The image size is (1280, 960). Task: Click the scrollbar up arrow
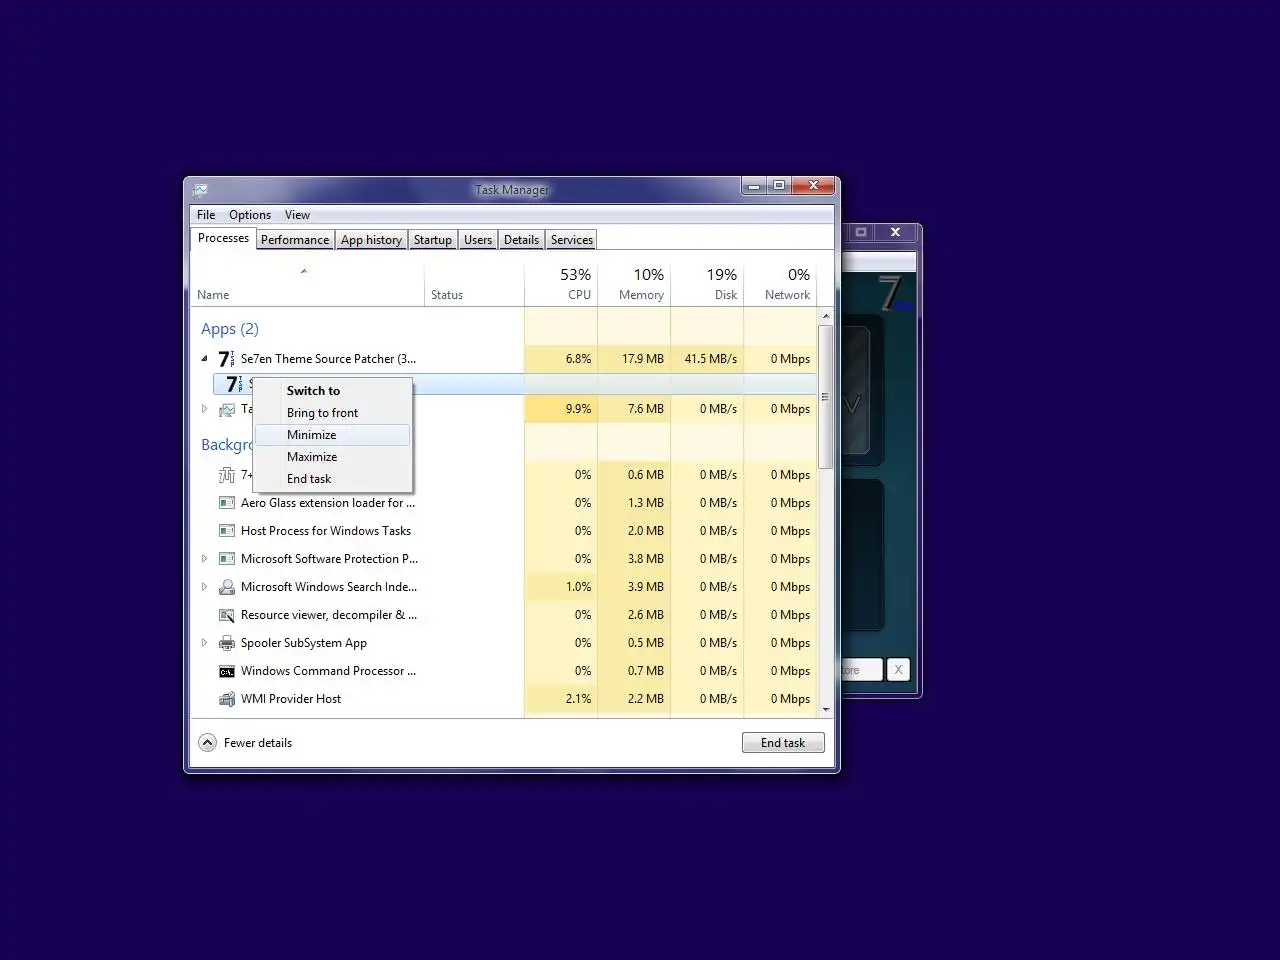coord(825,316)
